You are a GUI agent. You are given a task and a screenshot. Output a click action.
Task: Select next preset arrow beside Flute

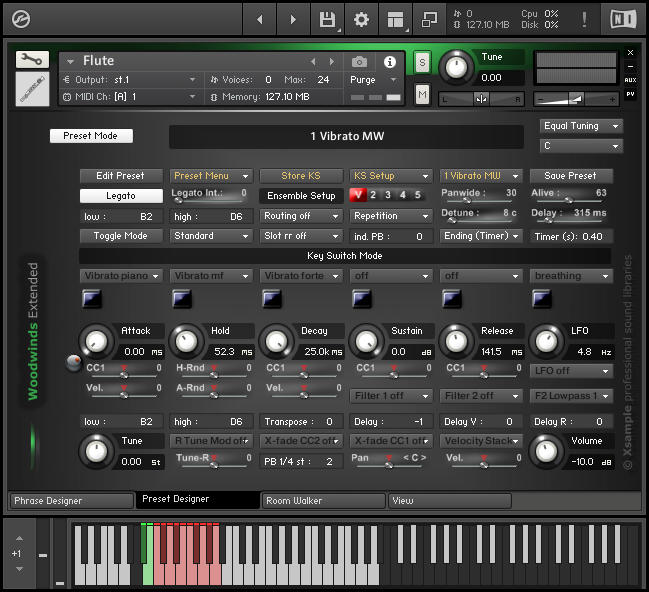click(332, 62)
